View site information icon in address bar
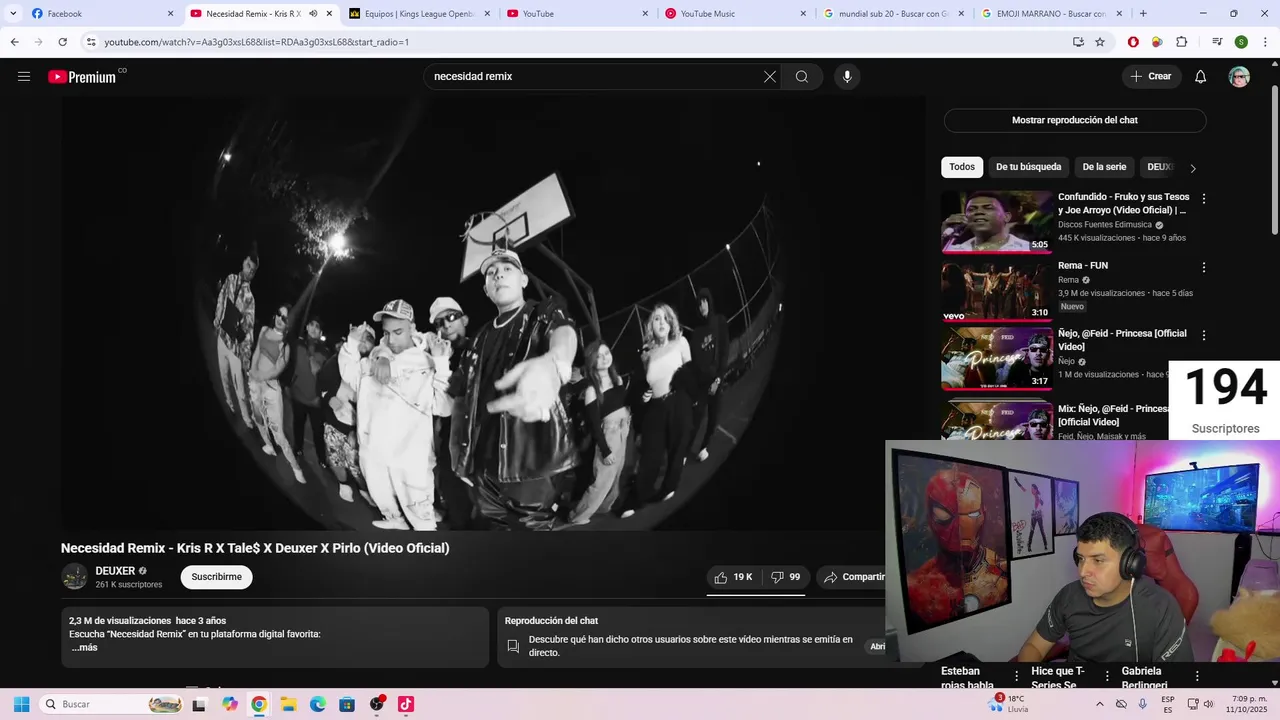This screenshot has width=1280, height=720. 91,42
